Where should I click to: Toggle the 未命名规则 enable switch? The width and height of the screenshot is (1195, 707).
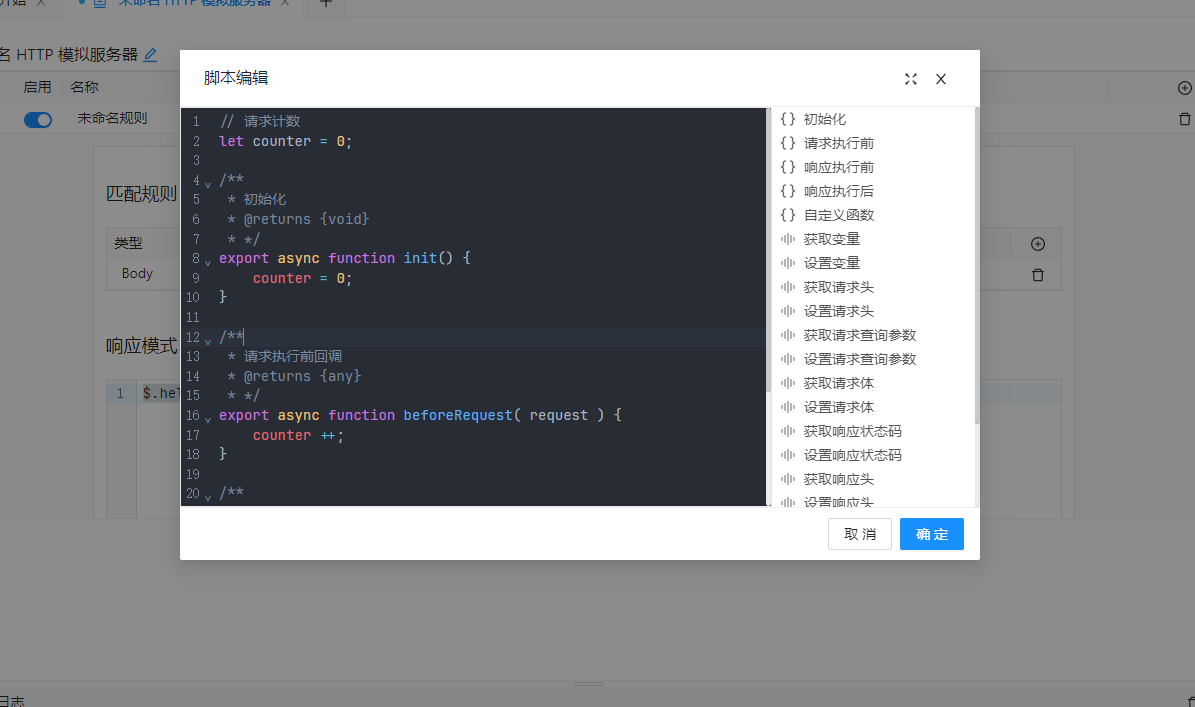[x=38, y=120]
